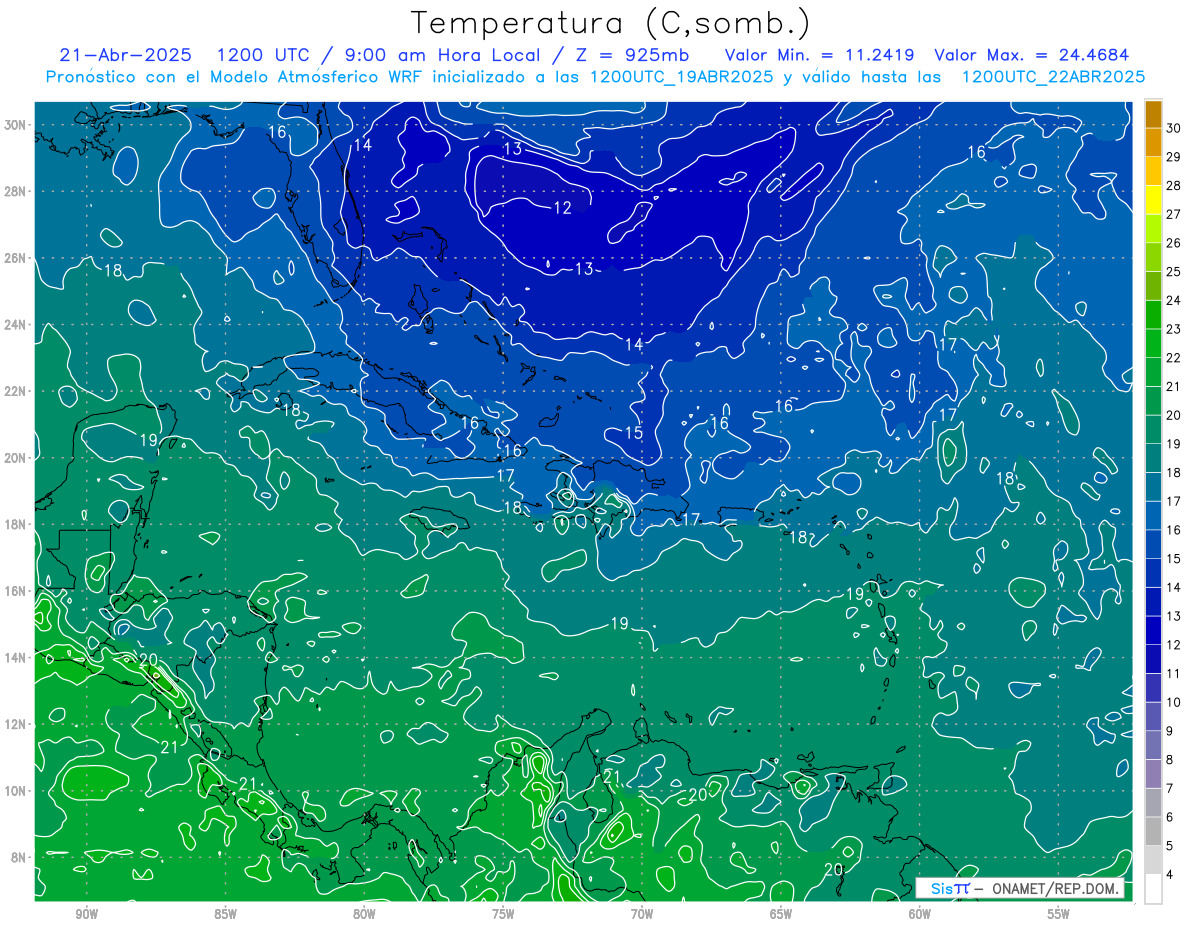Viewport: 1200px width, 927px height.
Task: Click the valid-until stamp "1200UTC_22ABR2025"
Action: [1053, 77]
